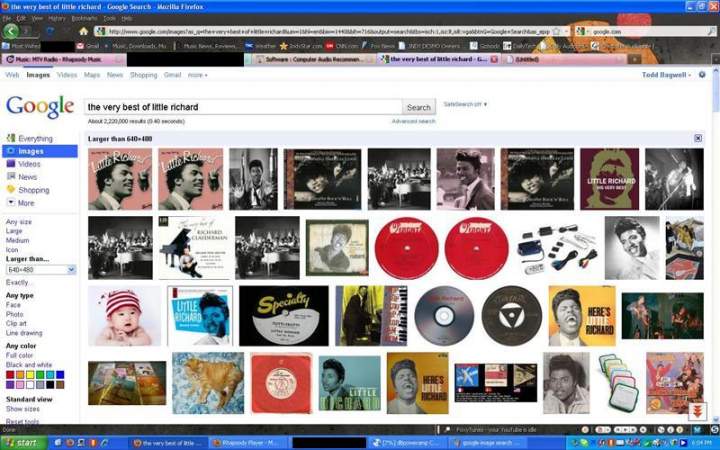Click Show sizes link
Screen dimensions: 720x450
click(22, 409)
